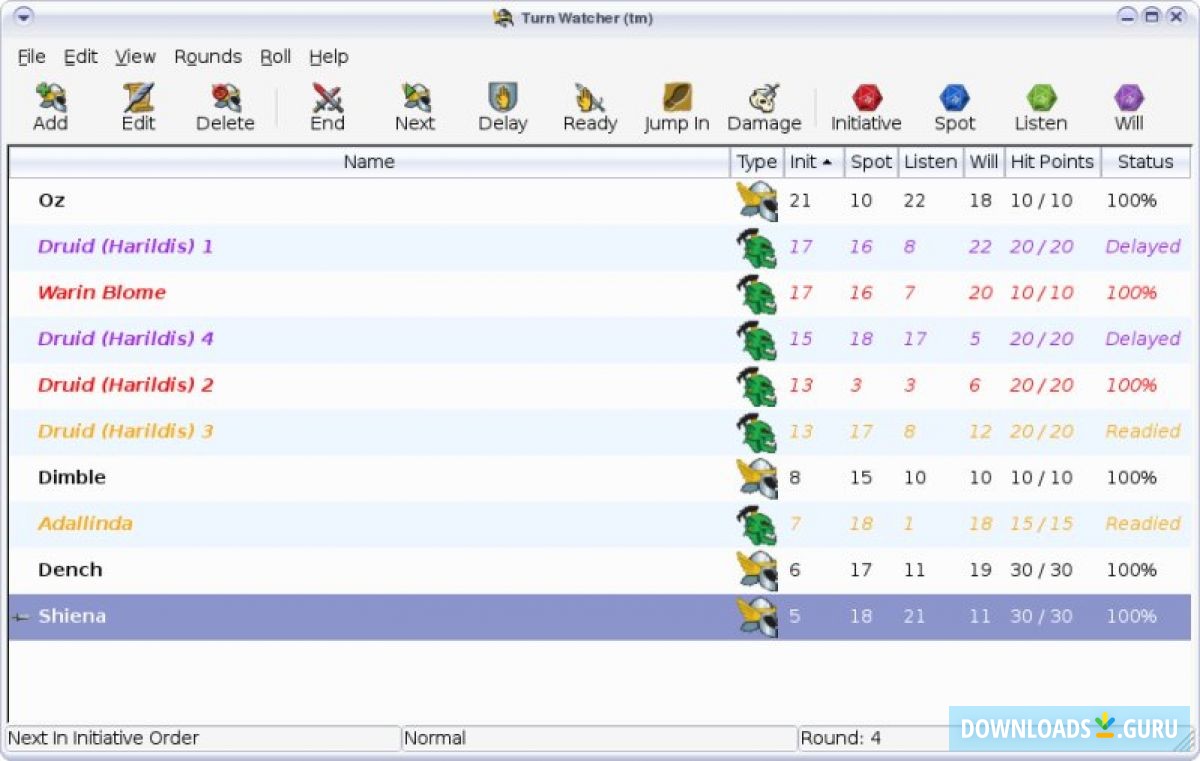Sort by the Type column header
The image size is (1200, 761).
pos(757,162)
